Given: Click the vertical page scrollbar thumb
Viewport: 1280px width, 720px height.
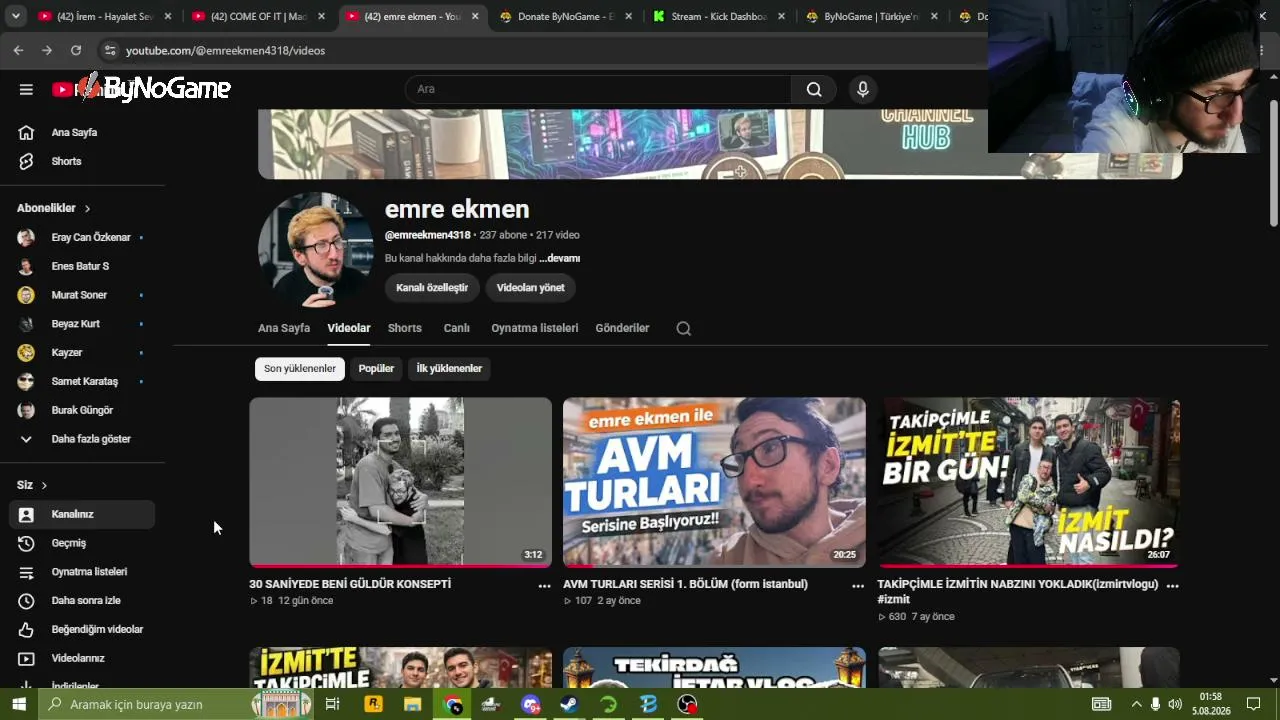Looking at the screenshot, I should pyautogui.click(x=1273, y=164).
